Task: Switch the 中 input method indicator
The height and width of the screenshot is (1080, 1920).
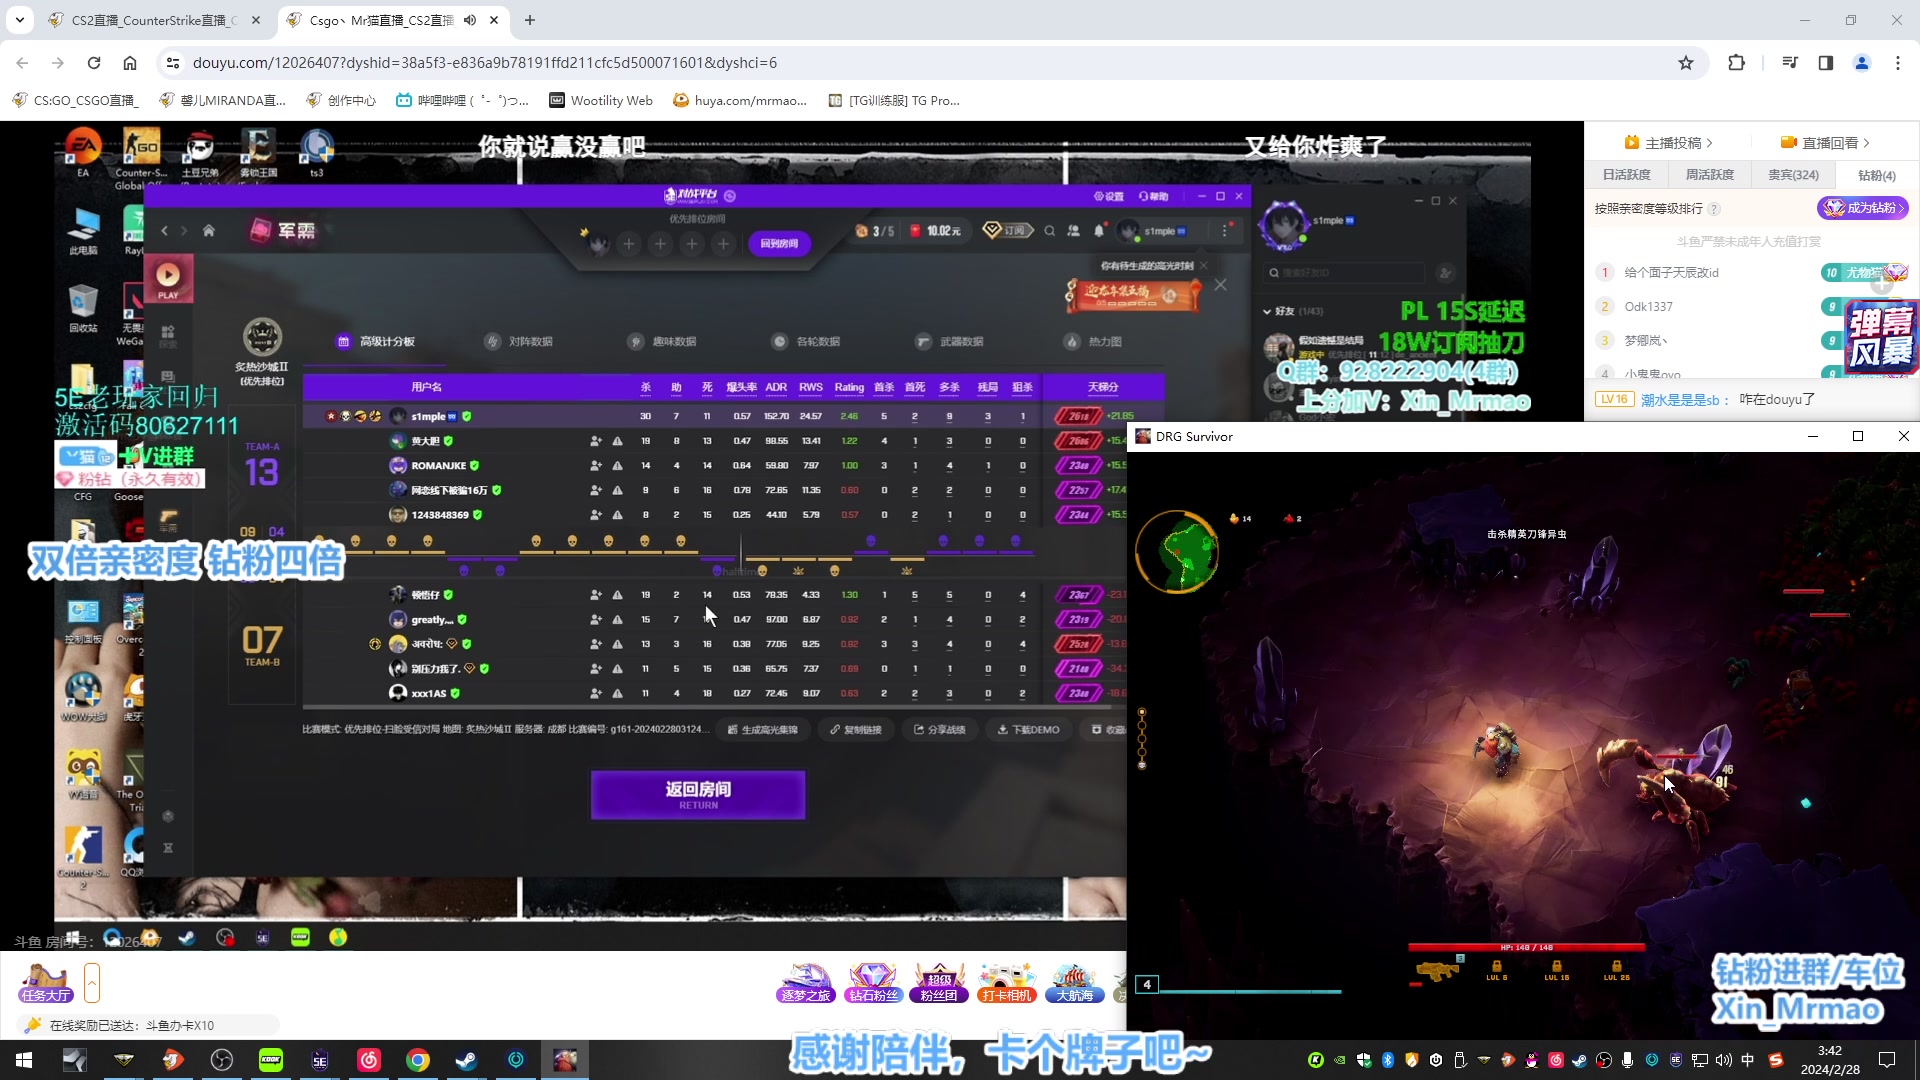Action: (1748, 1060)
